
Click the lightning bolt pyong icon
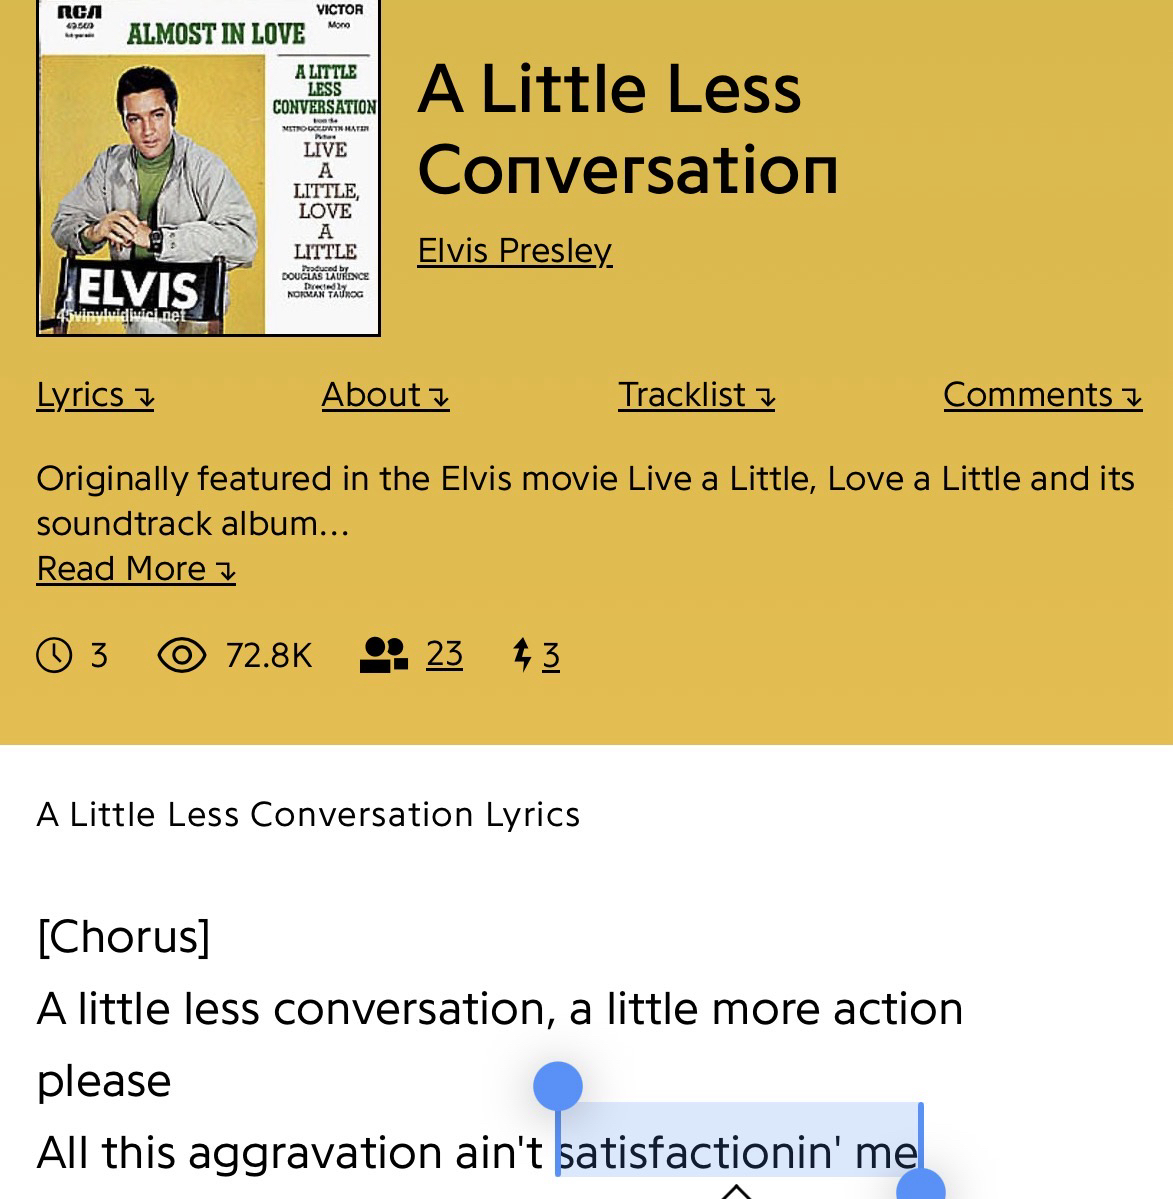(x=521, y=655)
